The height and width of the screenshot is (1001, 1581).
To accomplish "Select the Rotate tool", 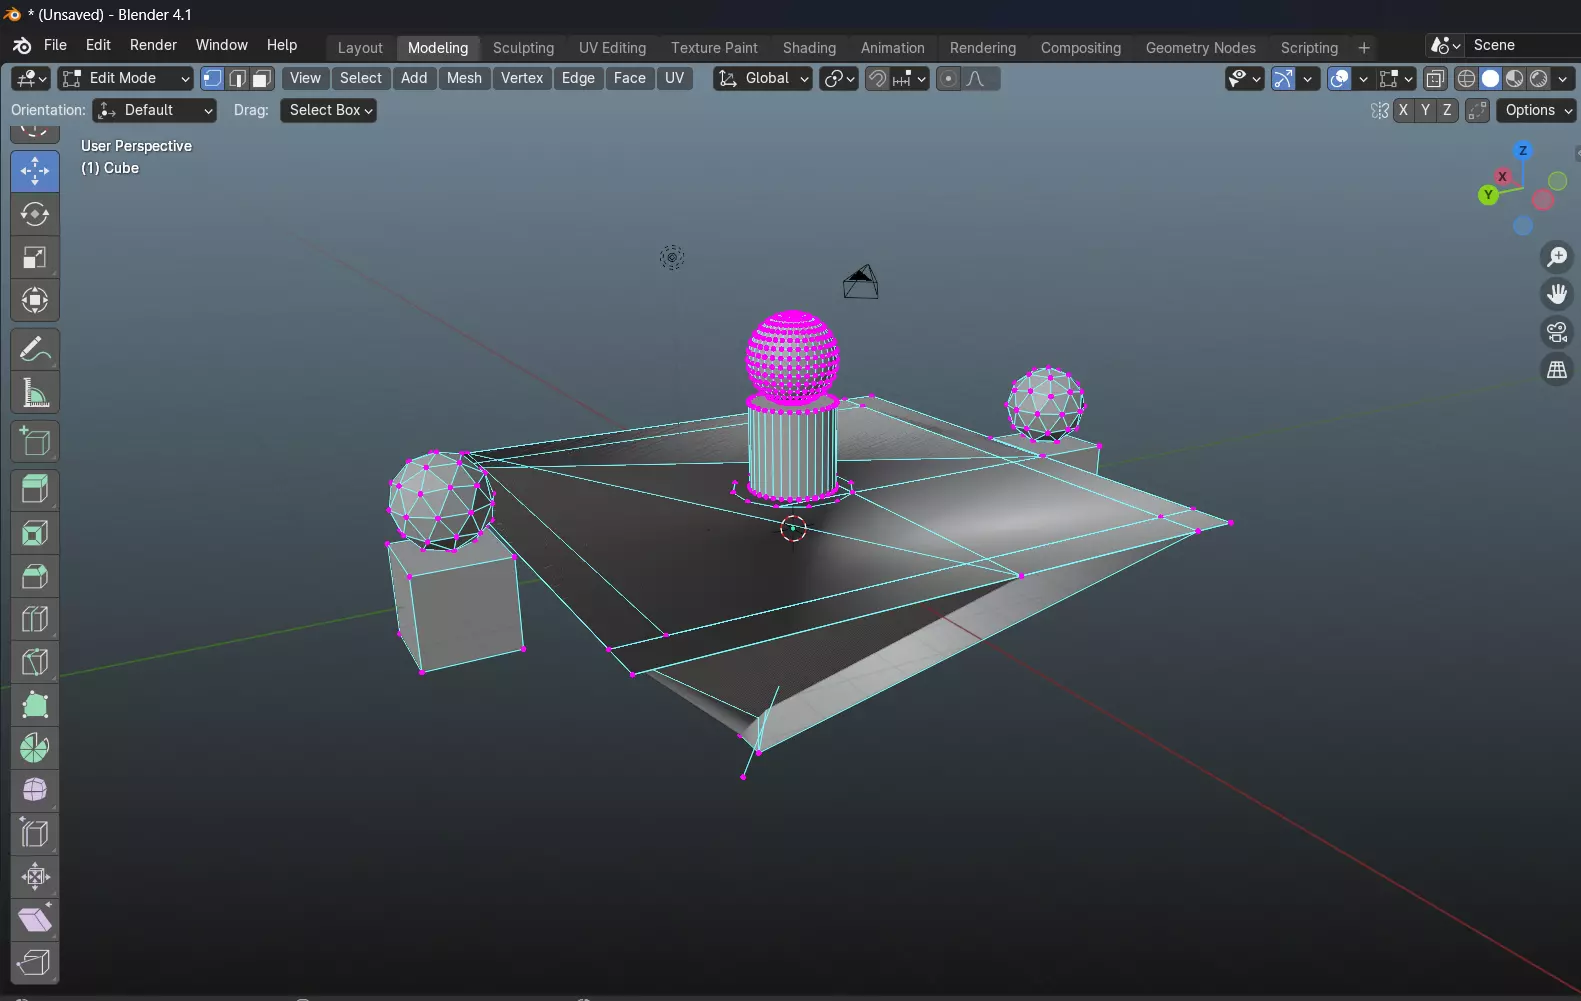I will coord(35,214).
